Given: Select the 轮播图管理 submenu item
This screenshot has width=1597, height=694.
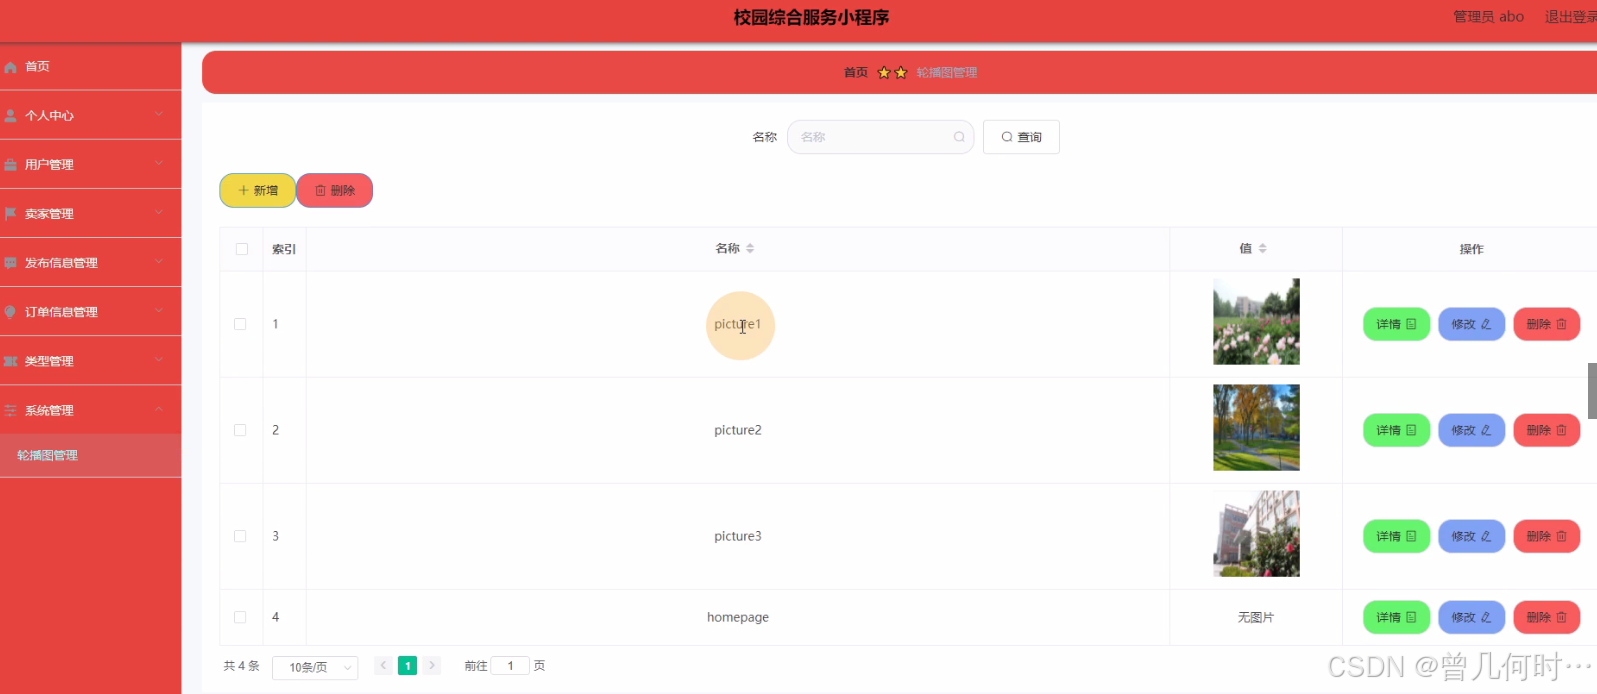Looking at the screenshot, I should point(90,455).
